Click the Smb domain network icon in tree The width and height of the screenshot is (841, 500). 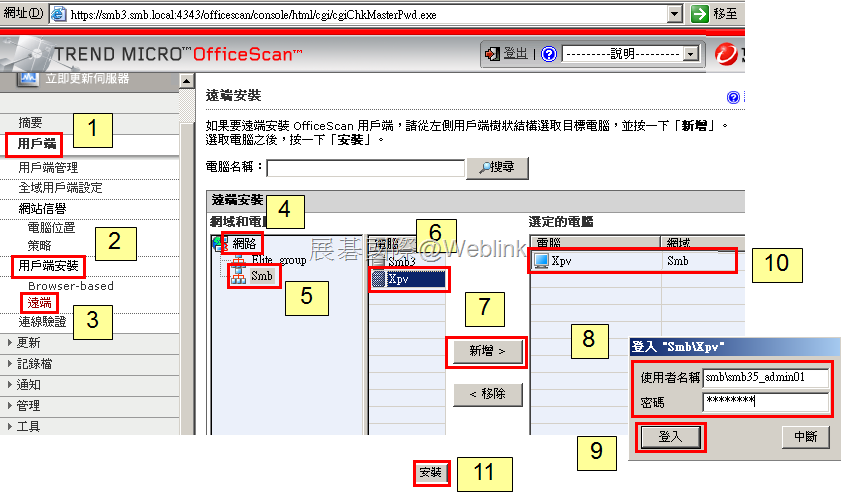238,276
